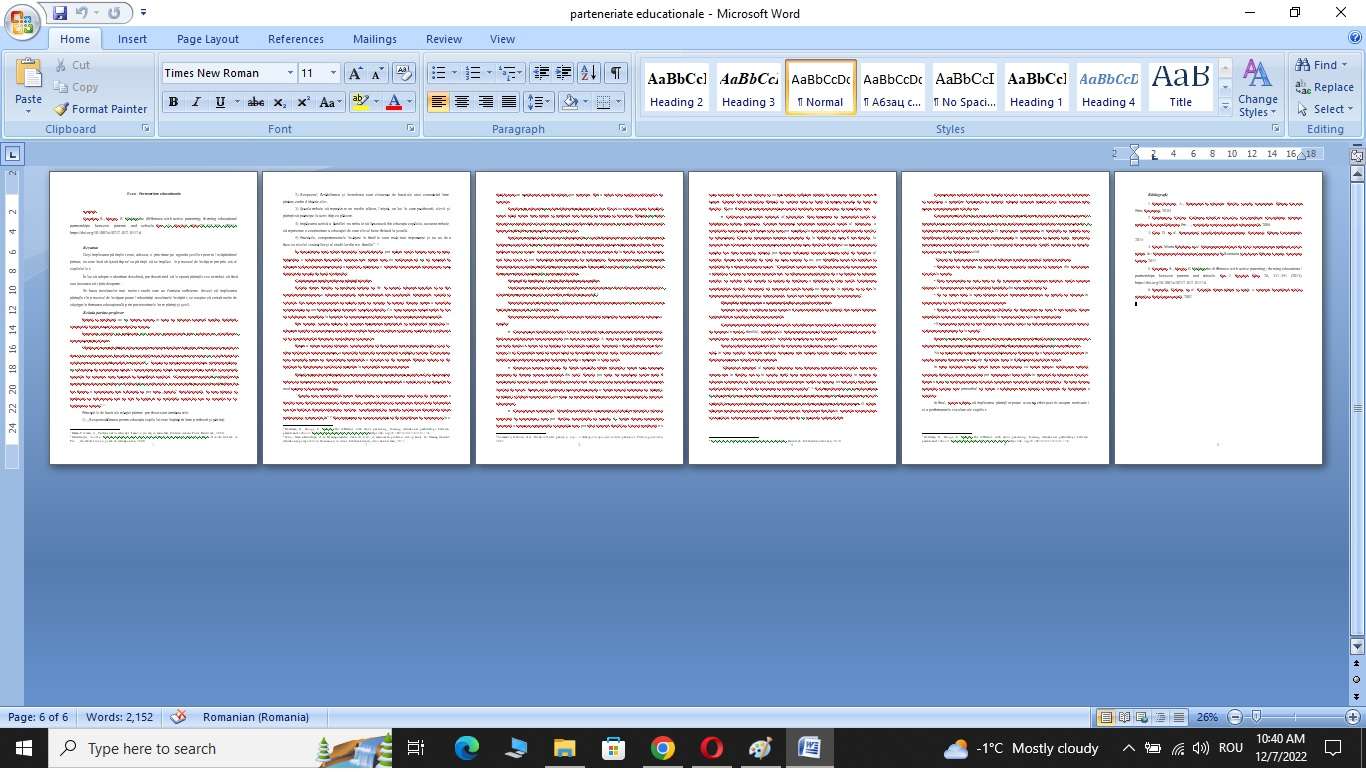Click the Clear Formatting icon
The height and width of the screenshot is (777, 1366).
point(404,73)
